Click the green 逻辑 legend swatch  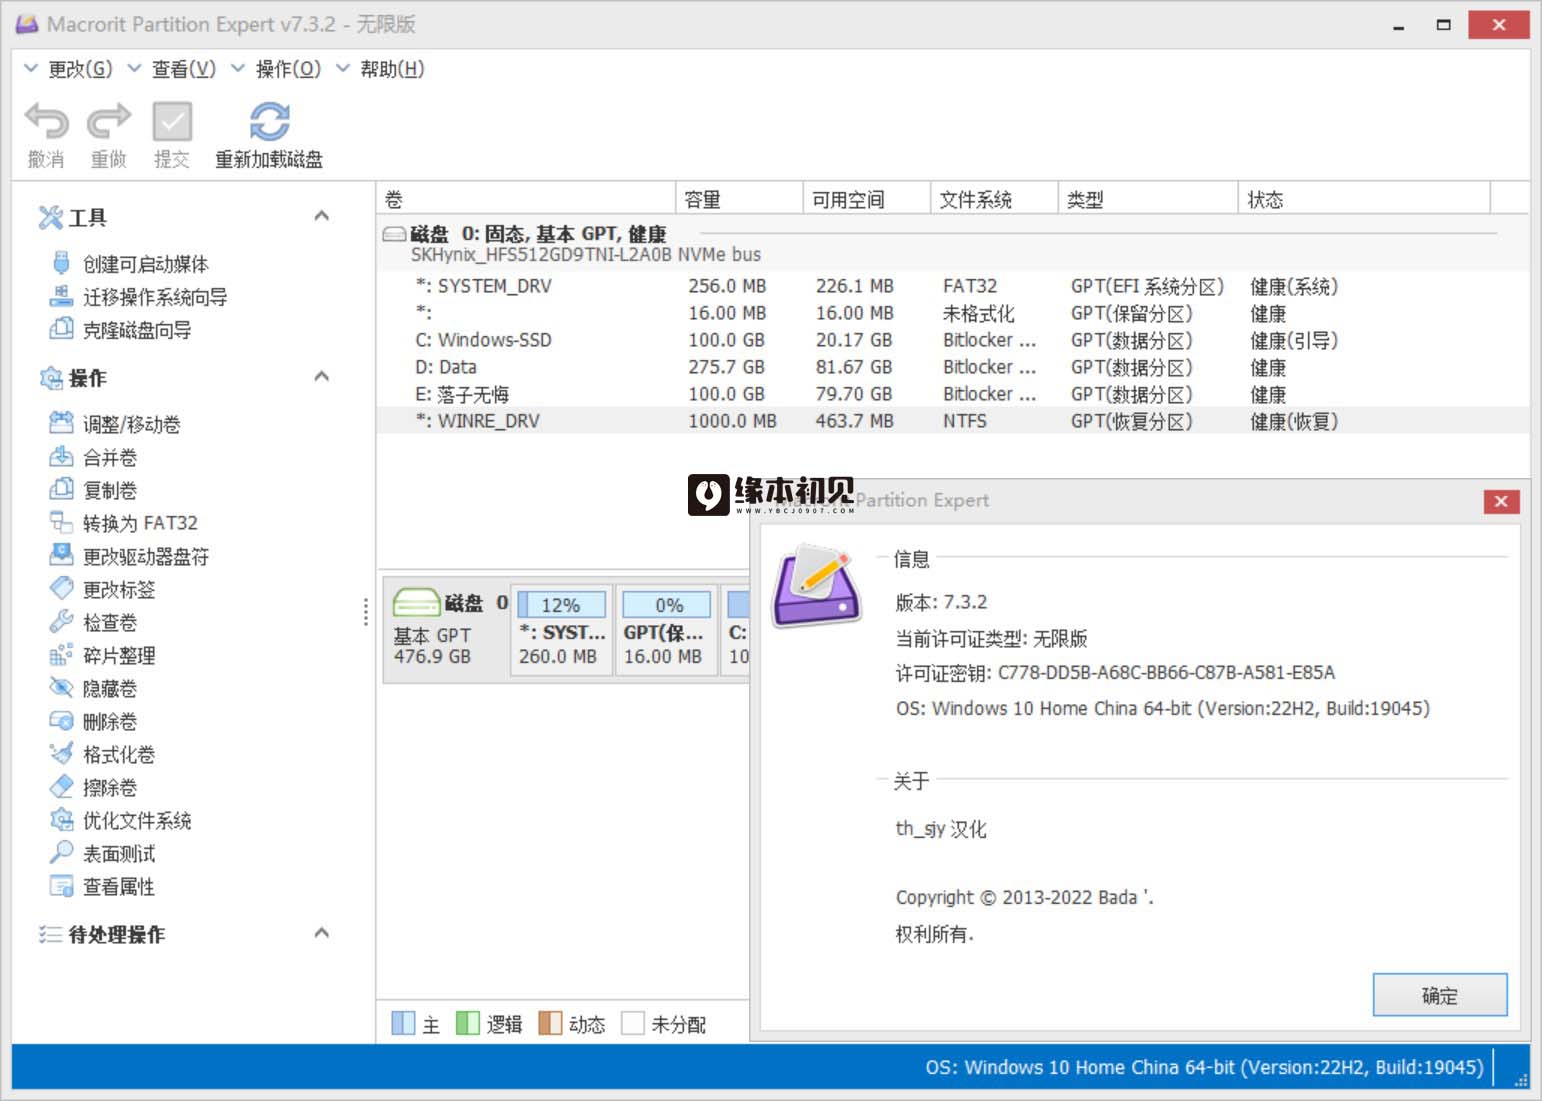click(x=467, y=1023)
